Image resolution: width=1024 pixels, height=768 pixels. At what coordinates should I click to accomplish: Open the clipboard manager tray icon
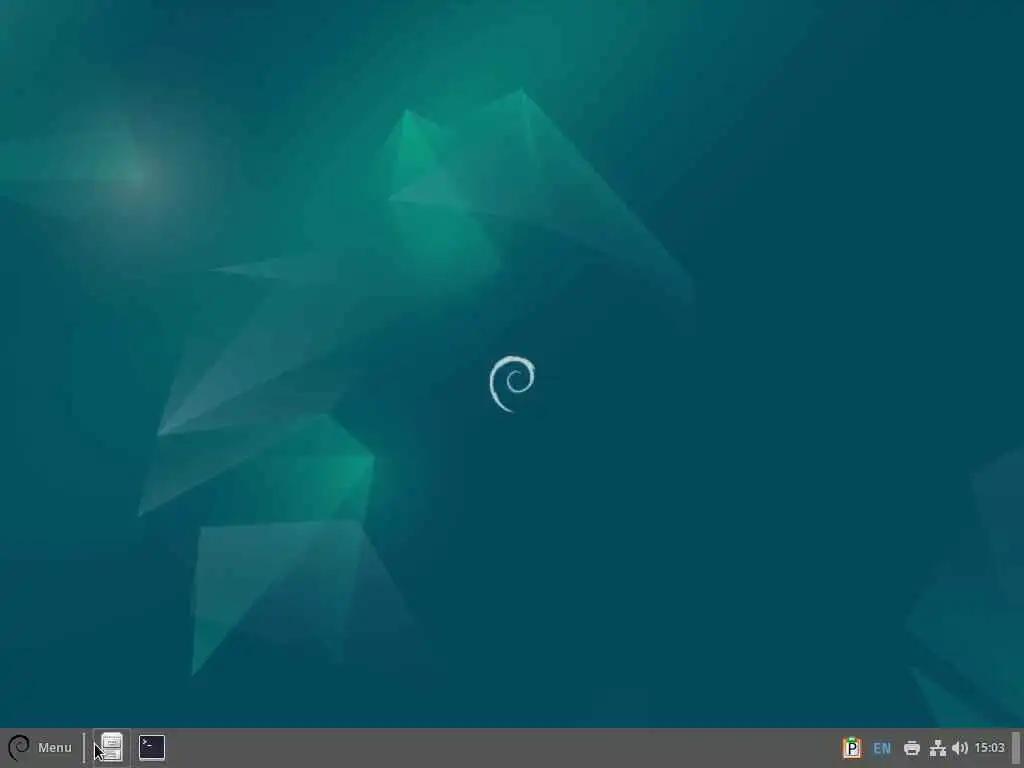tap(852, 748)
